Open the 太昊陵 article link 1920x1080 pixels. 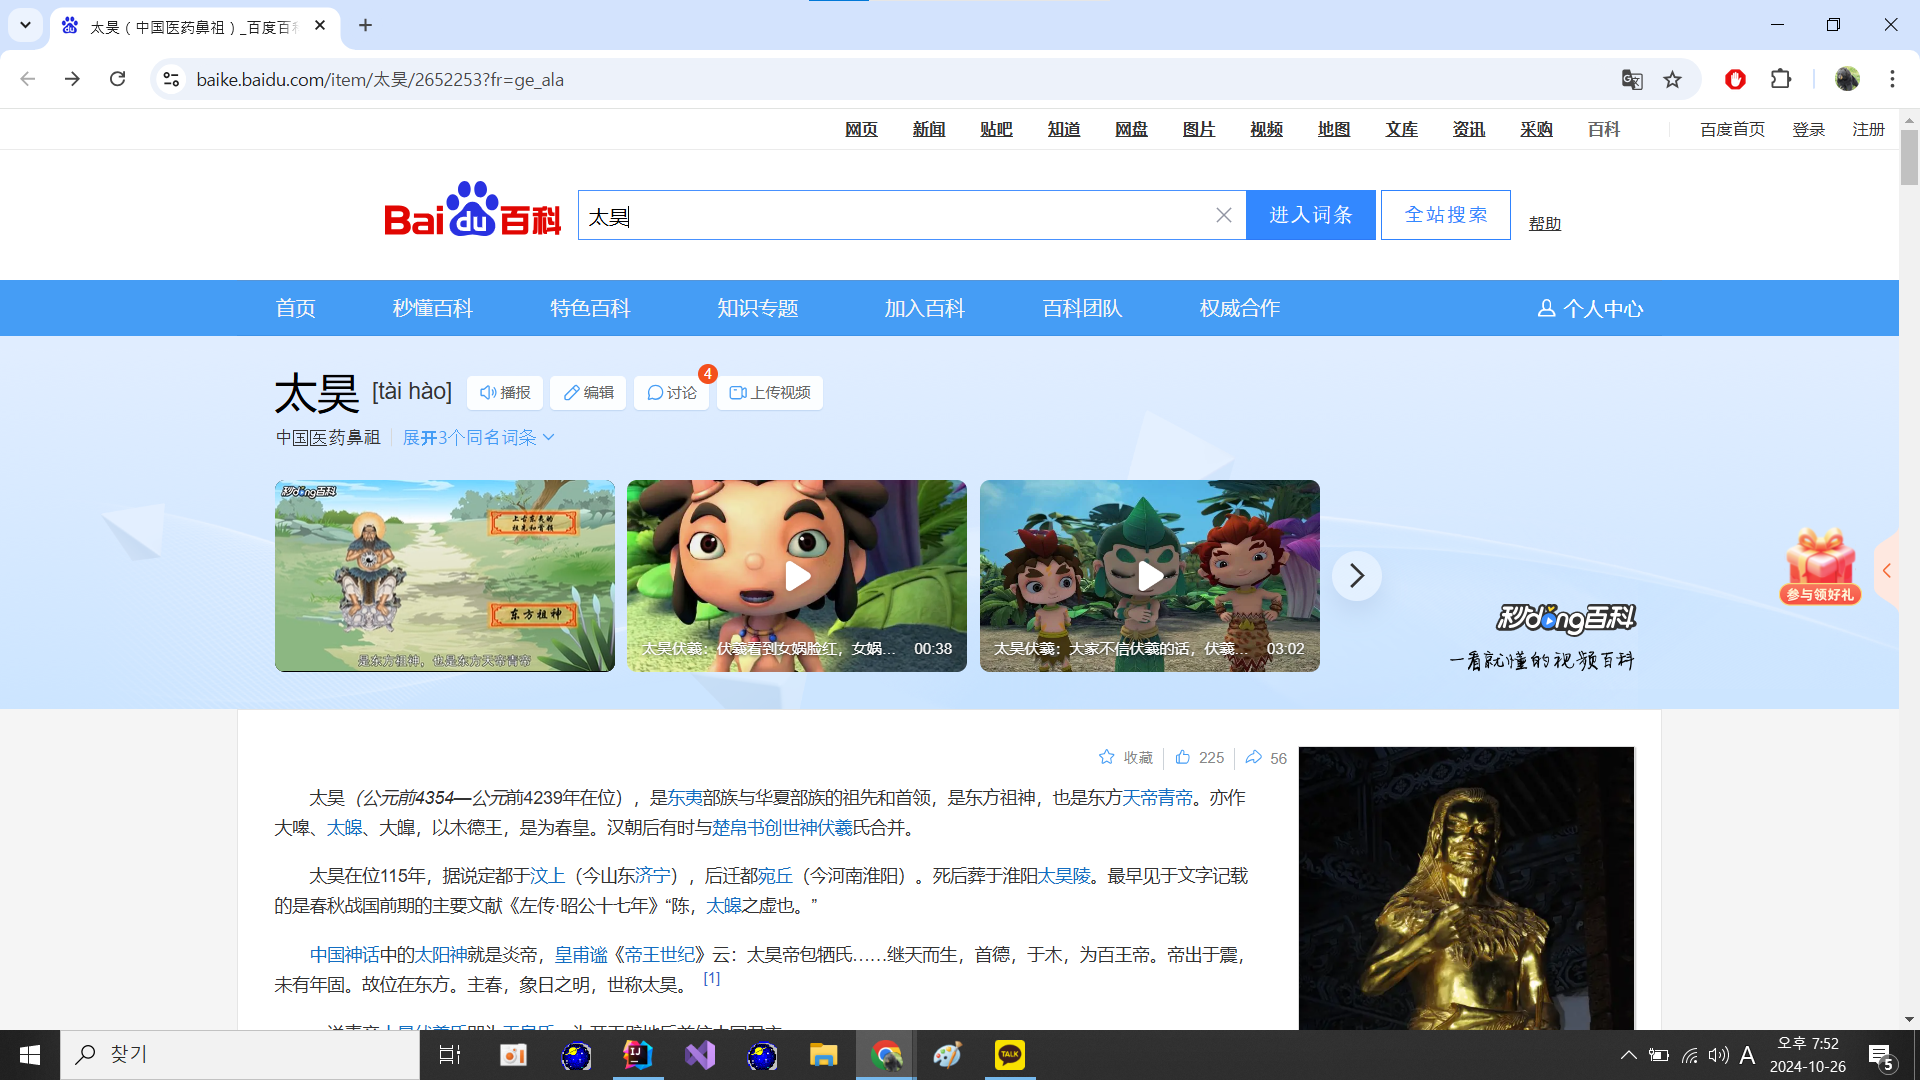coord(1064,876)
